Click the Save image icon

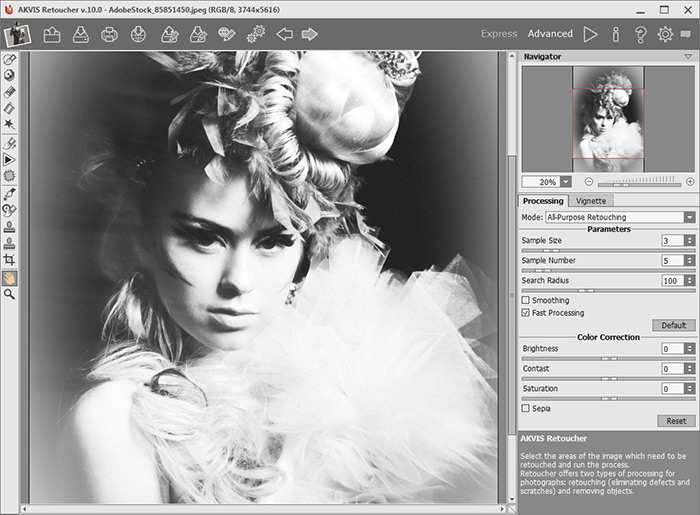point(81,34)
